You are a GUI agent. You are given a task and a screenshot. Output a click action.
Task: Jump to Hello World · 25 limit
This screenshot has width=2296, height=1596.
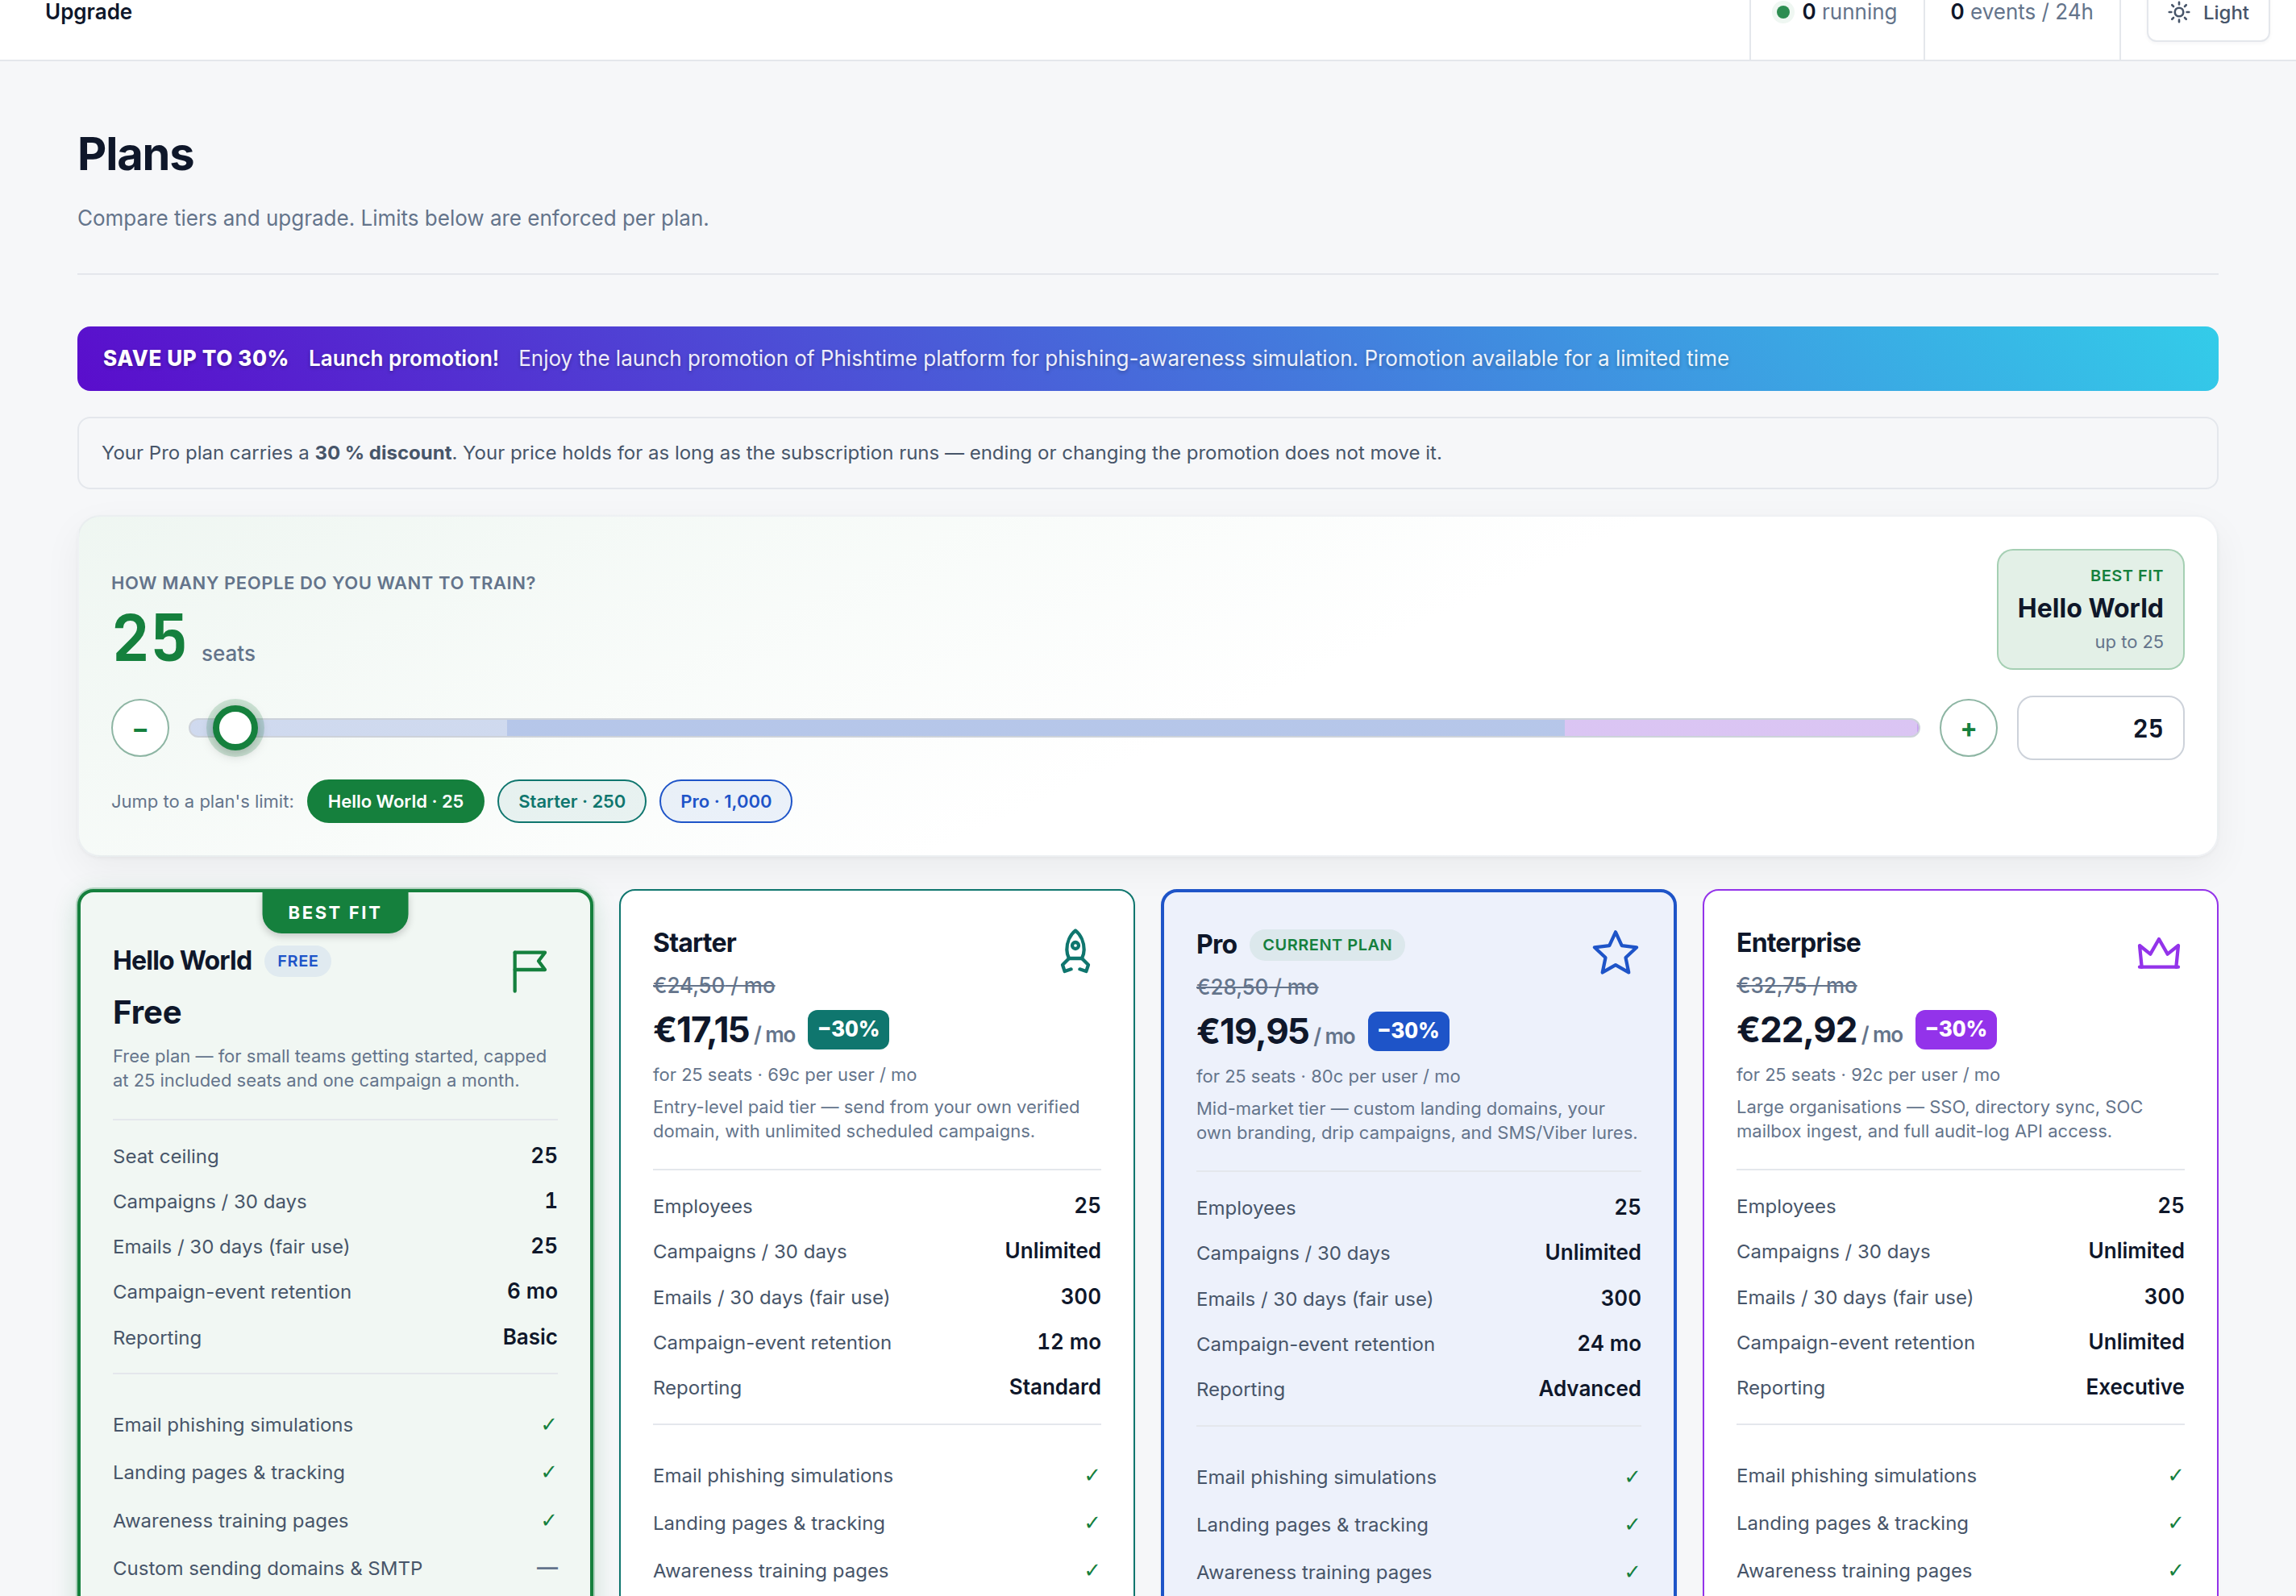pos(395,801)
